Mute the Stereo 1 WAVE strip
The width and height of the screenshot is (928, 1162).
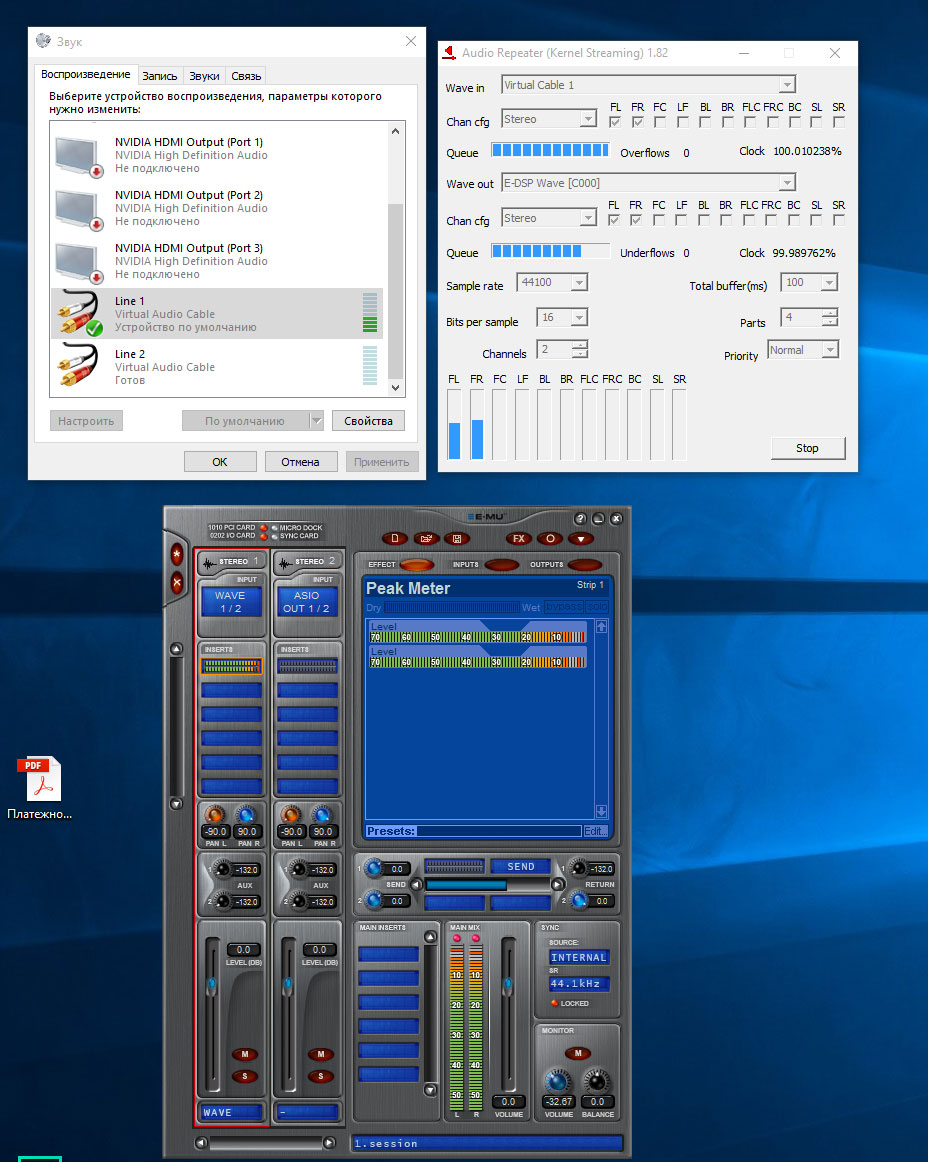pos(244,1054)
